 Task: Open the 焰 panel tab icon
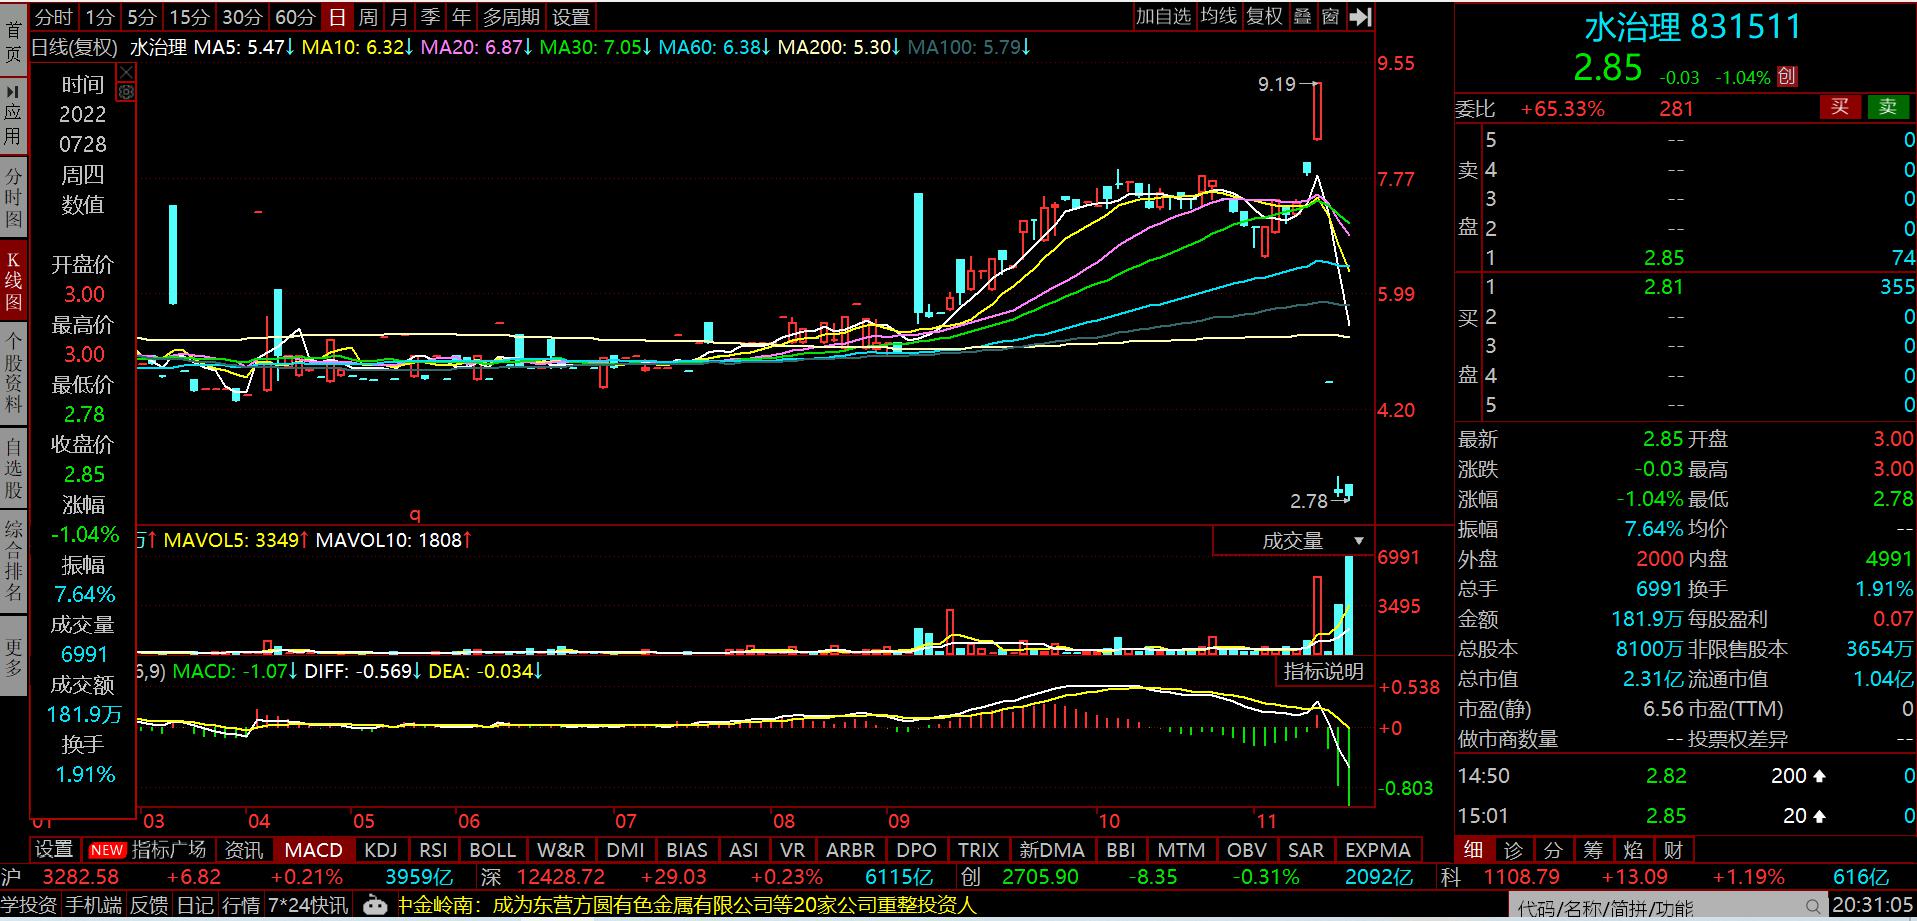point(1633,850)
